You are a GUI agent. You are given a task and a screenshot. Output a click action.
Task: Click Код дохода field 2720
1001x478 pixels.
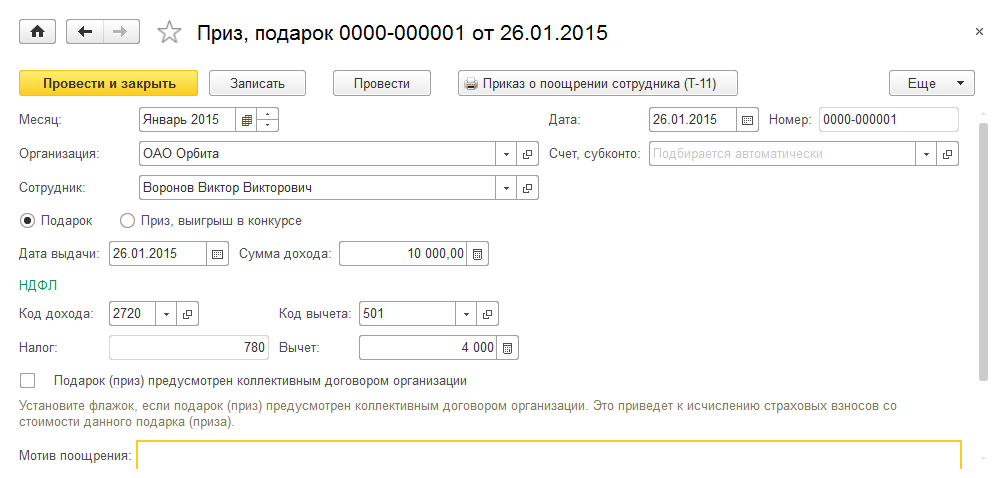tap(133, 313)
